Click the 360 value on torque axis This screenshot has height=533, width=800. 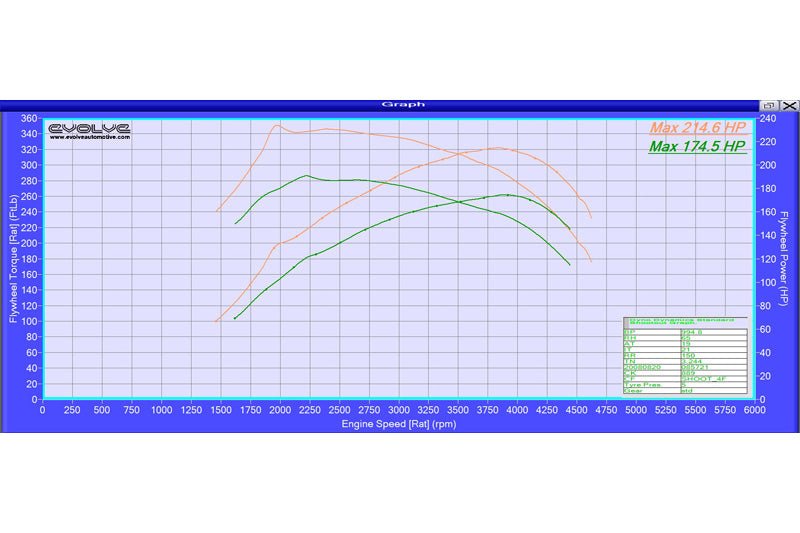pos(28,118)
